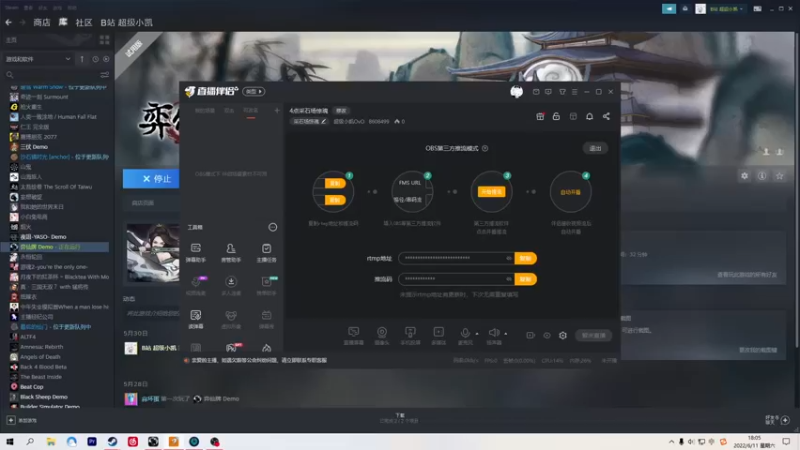The height and width of the screenshot is (450, 800).
Task: Expand the hidden system tray icons arrow
Action: [x=671, y=442]
